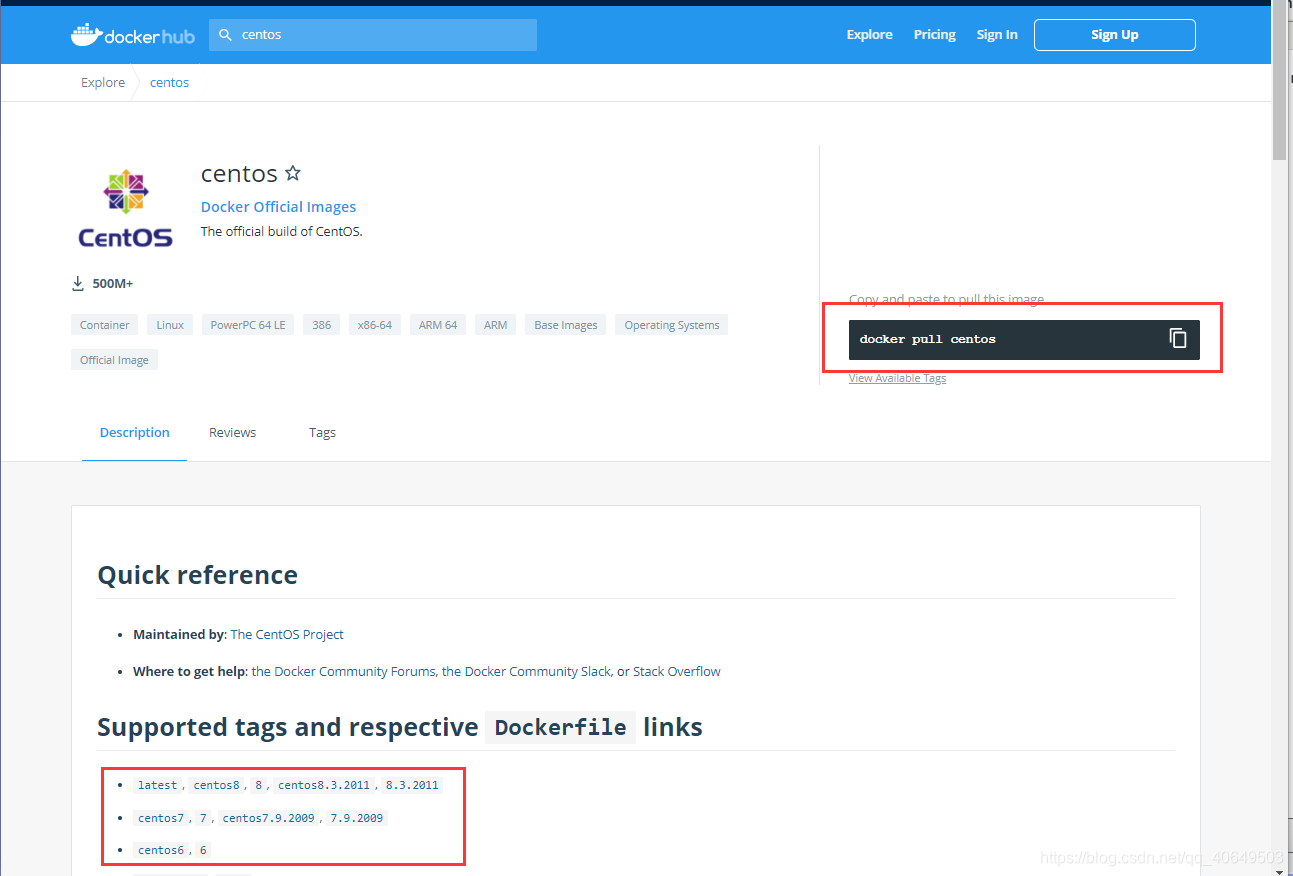Screen dimensions: 1293x876
Task: Click the 500M+ downloads text
Action: click(x=112, y=284)
